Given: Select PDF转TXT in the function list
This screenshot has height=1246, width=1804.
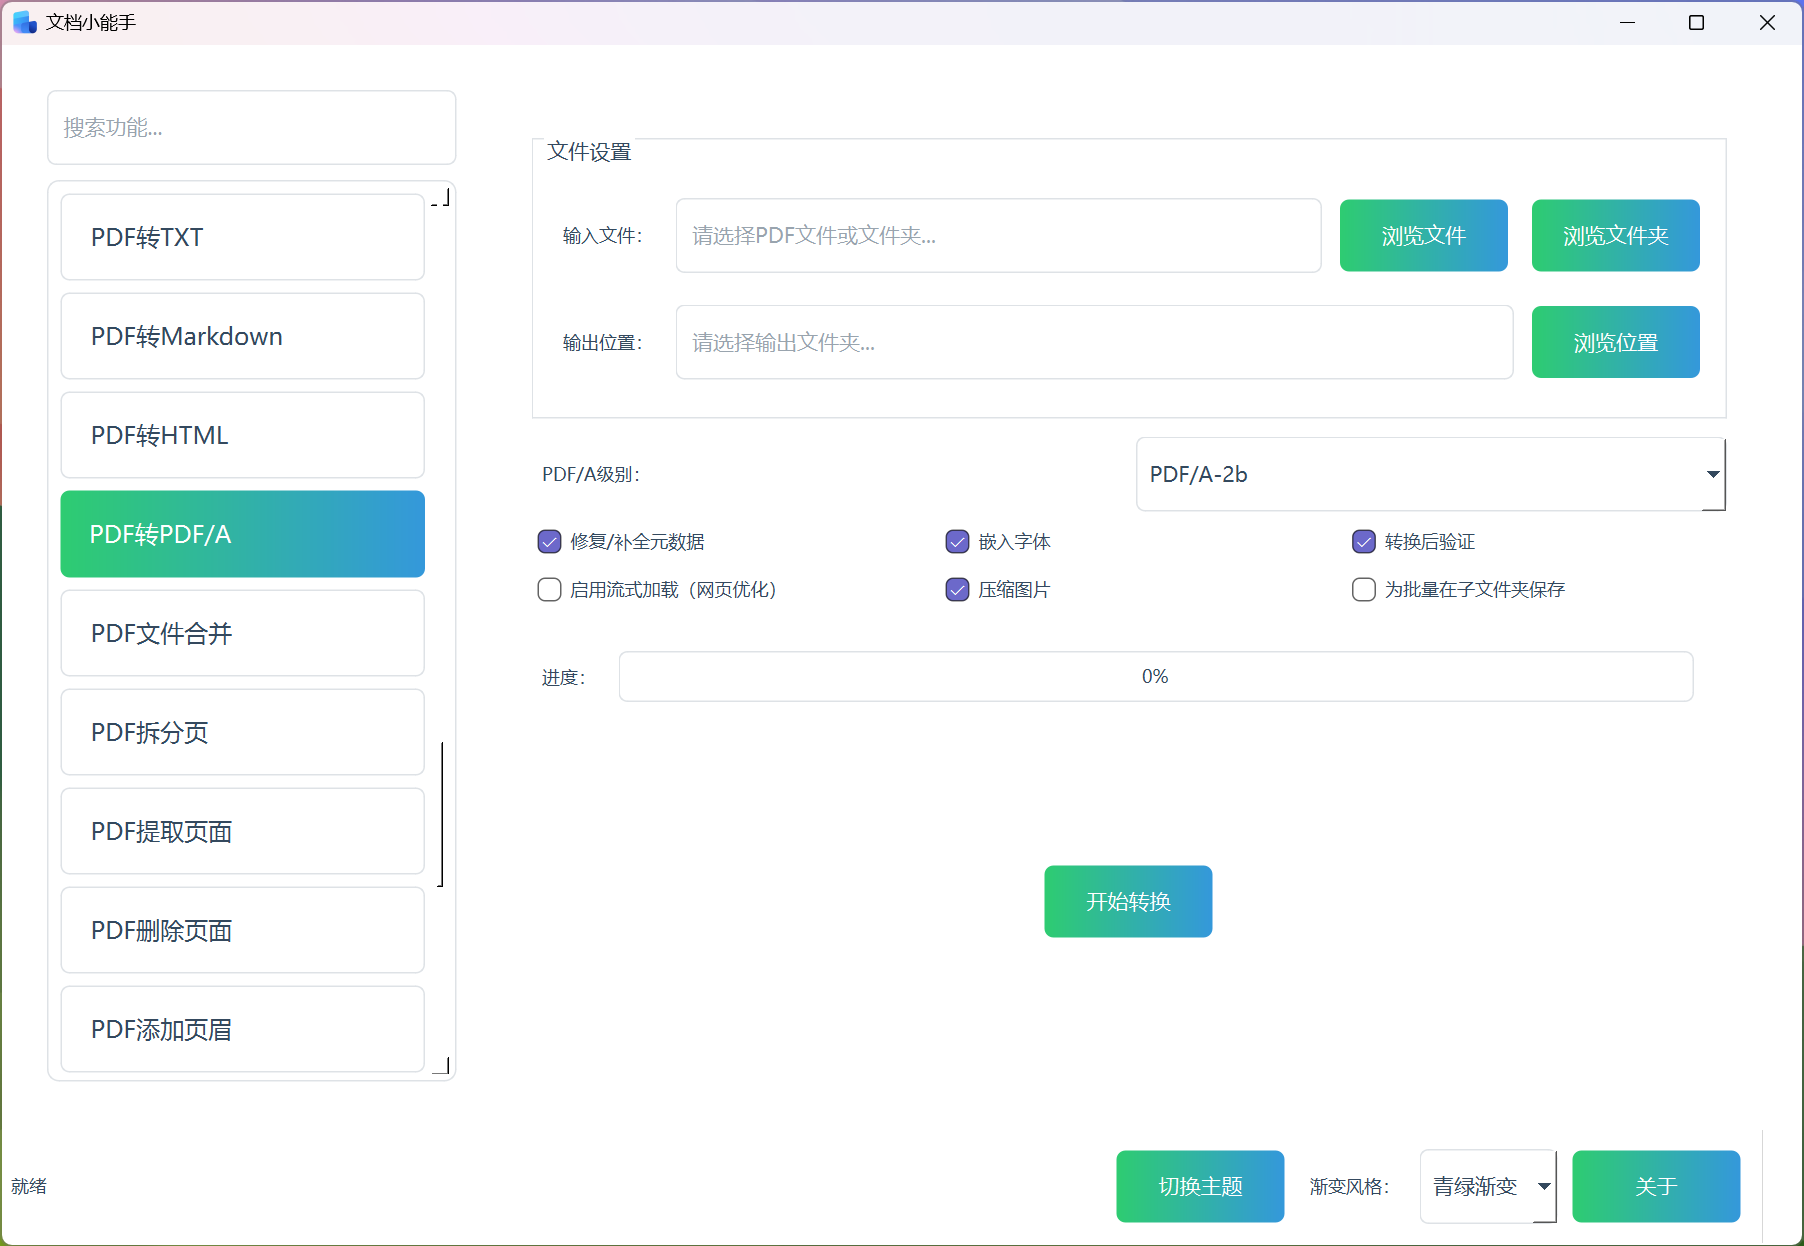Looking at the screenshot, I should (x=242, y=237).
